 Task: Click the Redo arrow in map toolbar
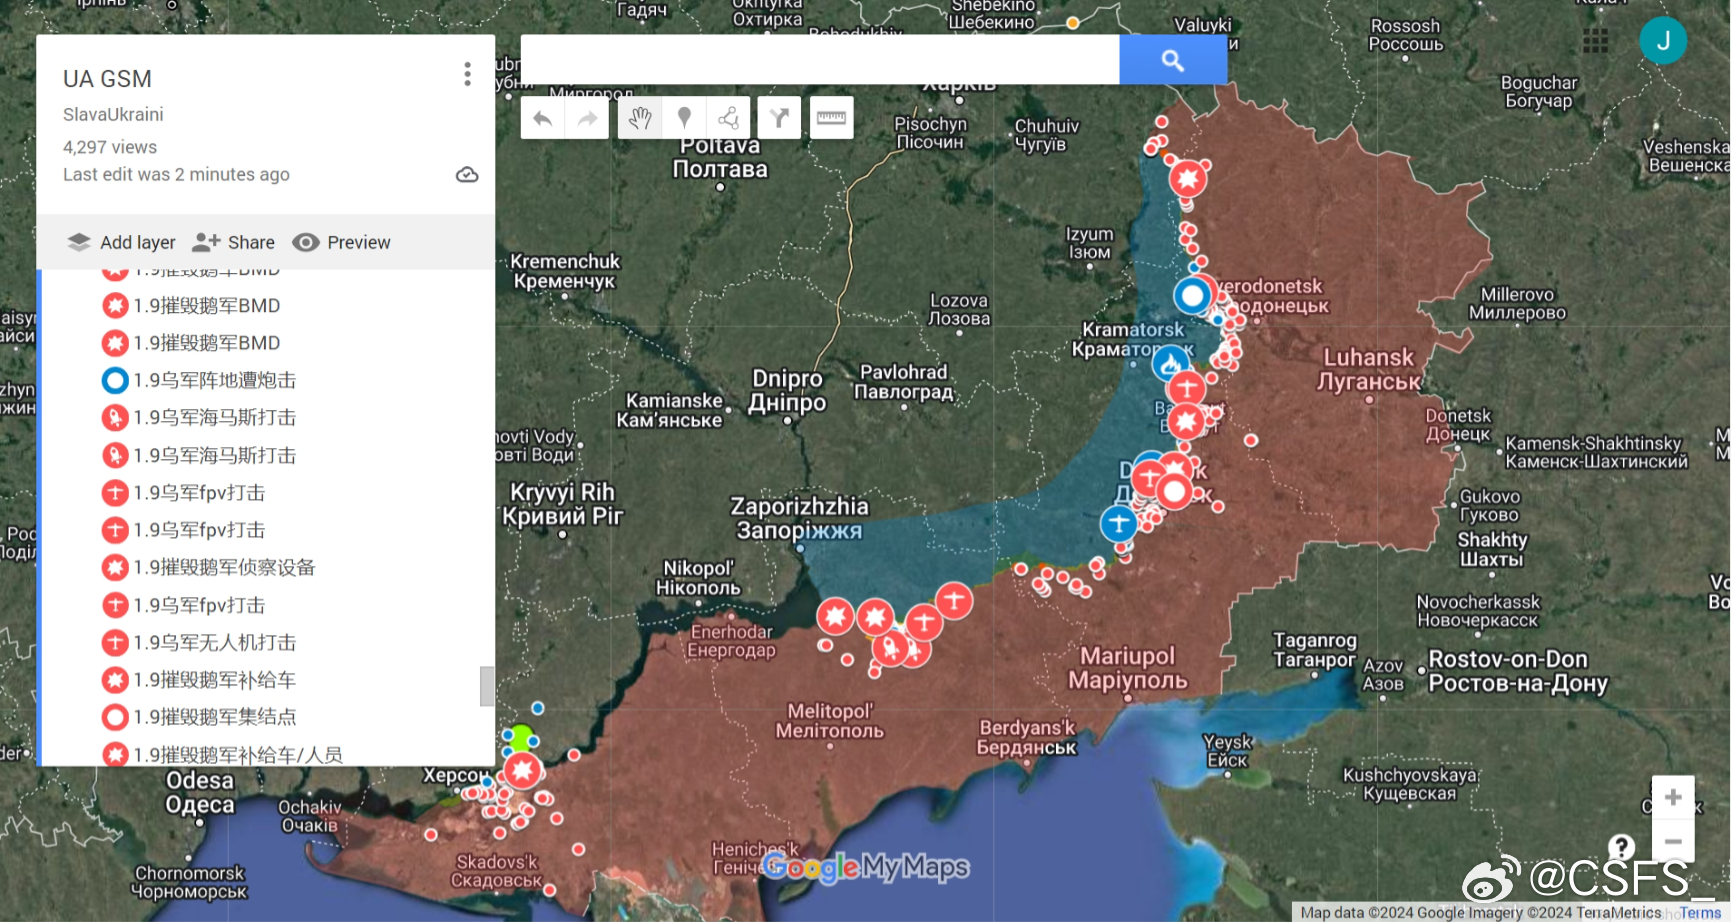pos(587,119)
